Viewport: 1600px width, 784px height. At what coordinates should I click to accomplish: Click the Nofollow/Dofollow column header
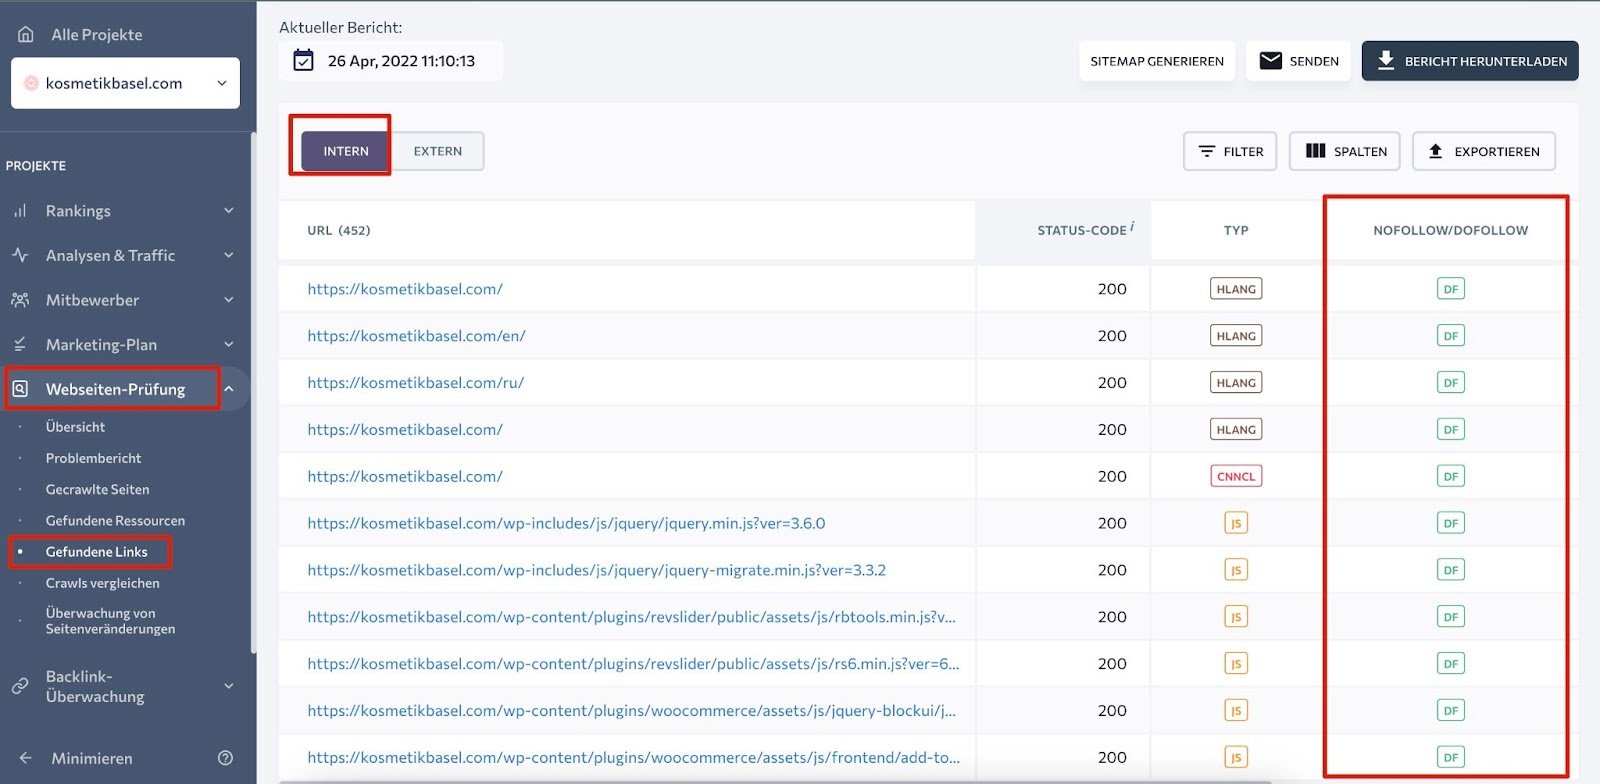(x=1450, y=230)
